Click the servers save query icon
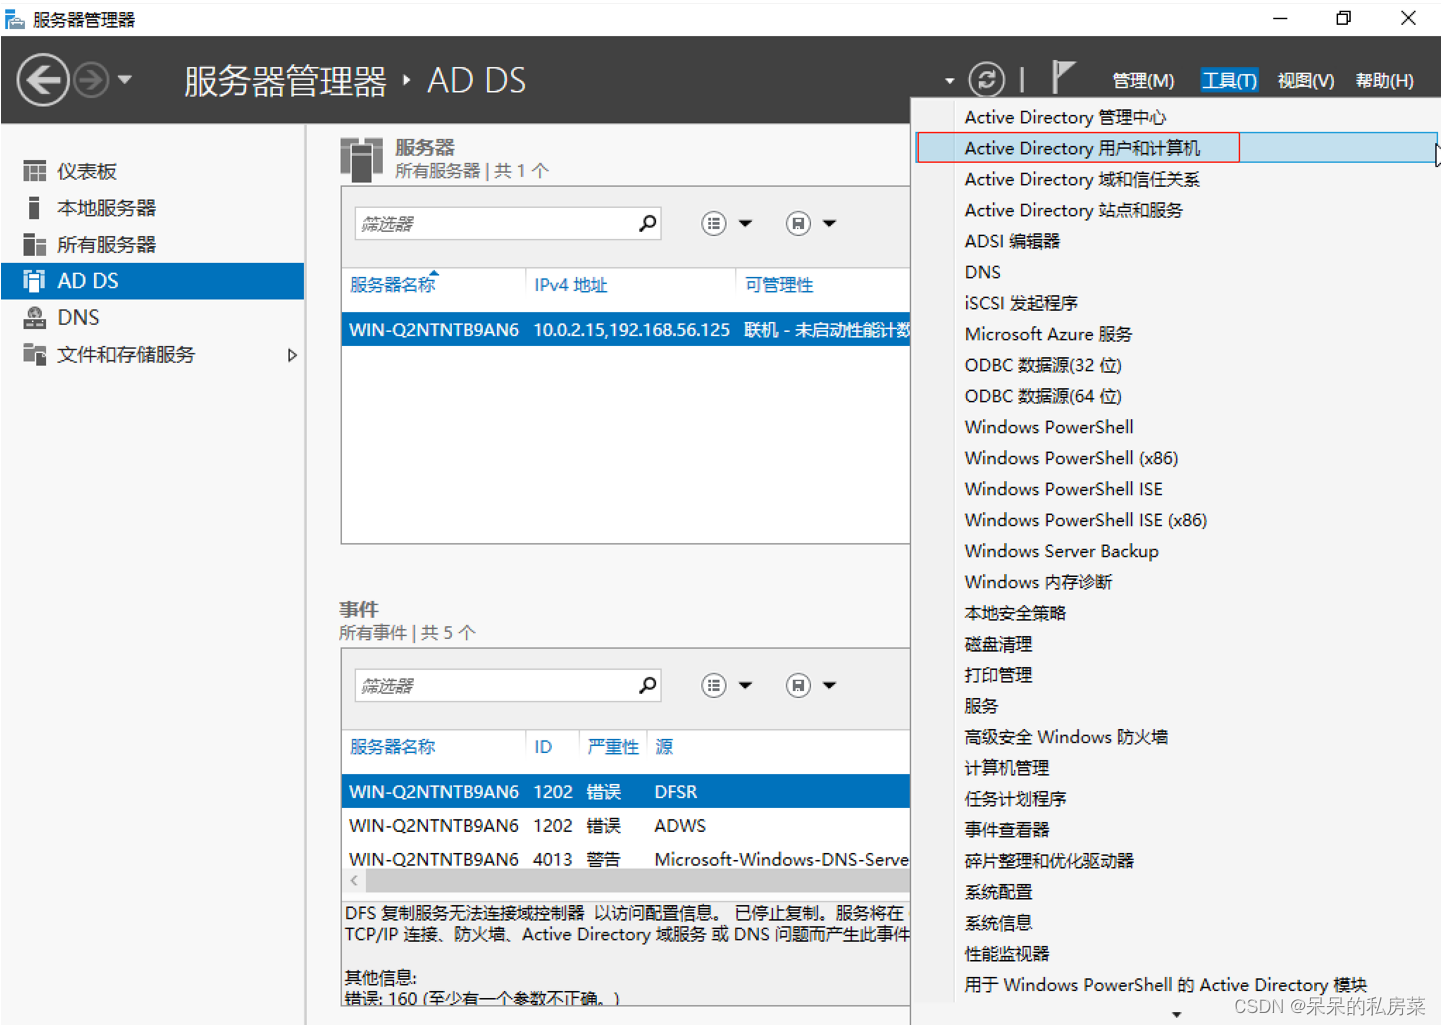 798,224
